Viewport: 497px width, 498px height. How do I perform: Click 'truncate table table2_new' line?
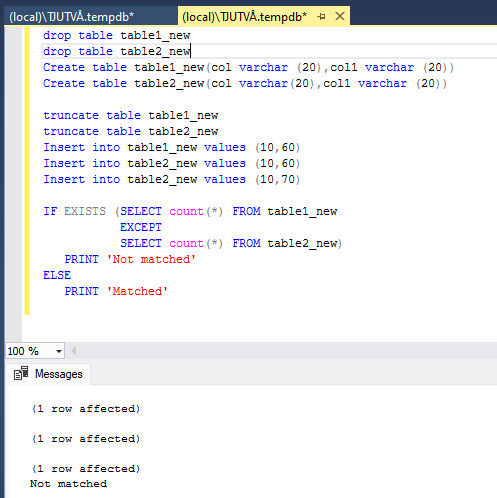(x=131, y=131)
